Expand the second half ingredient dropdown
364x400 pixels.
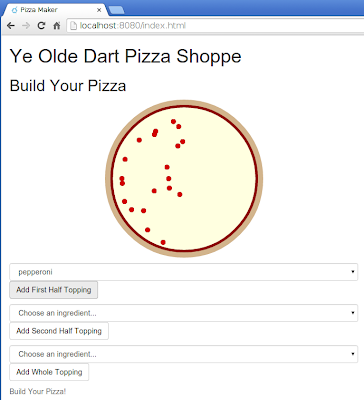(184, 313)
